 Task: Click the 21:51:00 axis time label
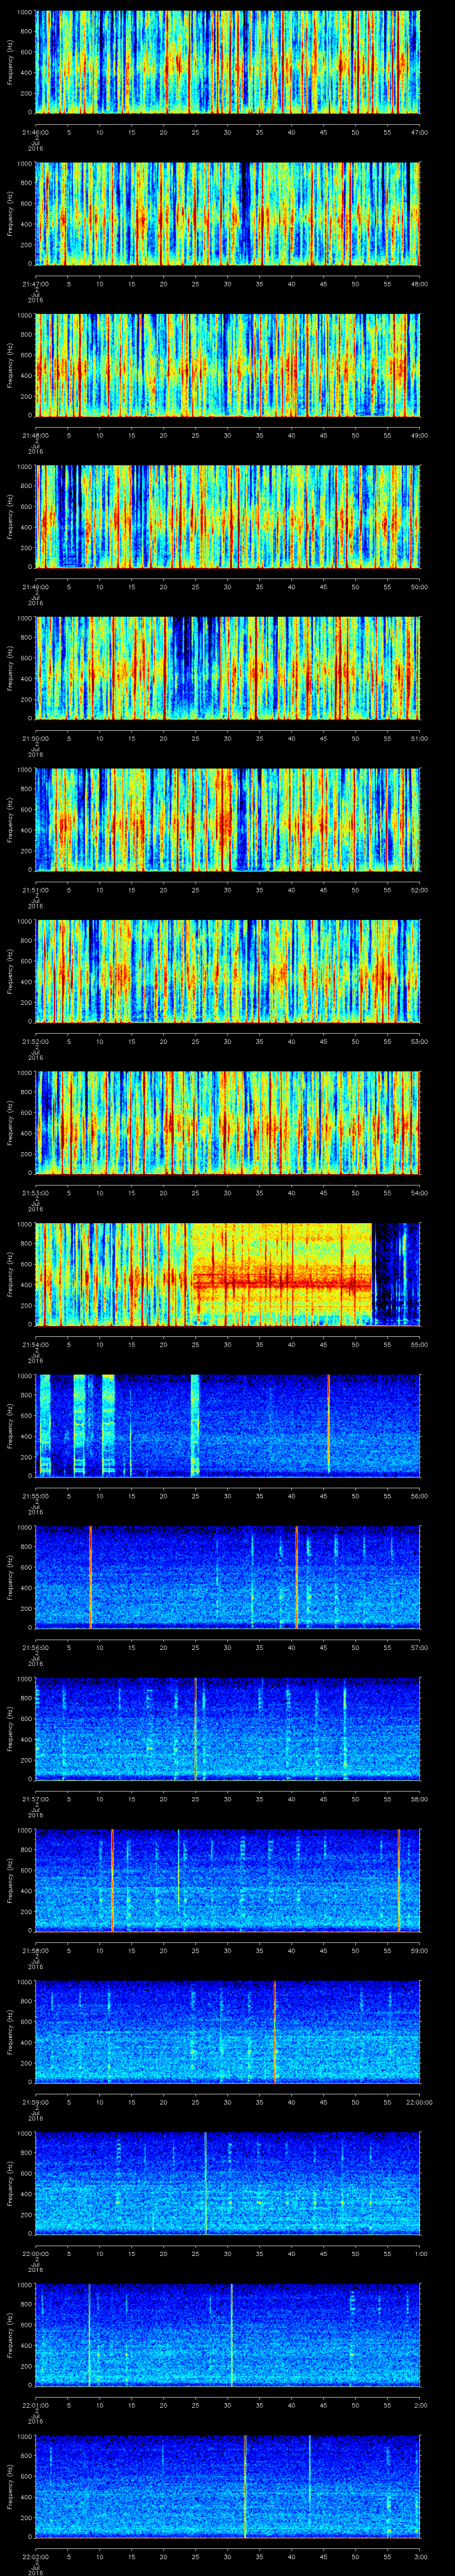point(35,890)
